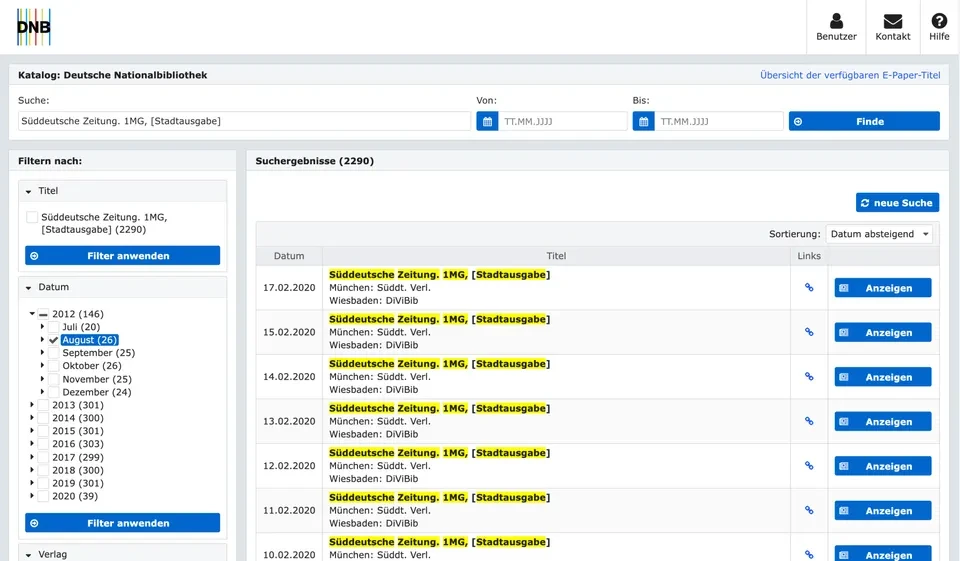
Task: Apply the Datum filter with Filter anwenden
Action: click(122, 523)
